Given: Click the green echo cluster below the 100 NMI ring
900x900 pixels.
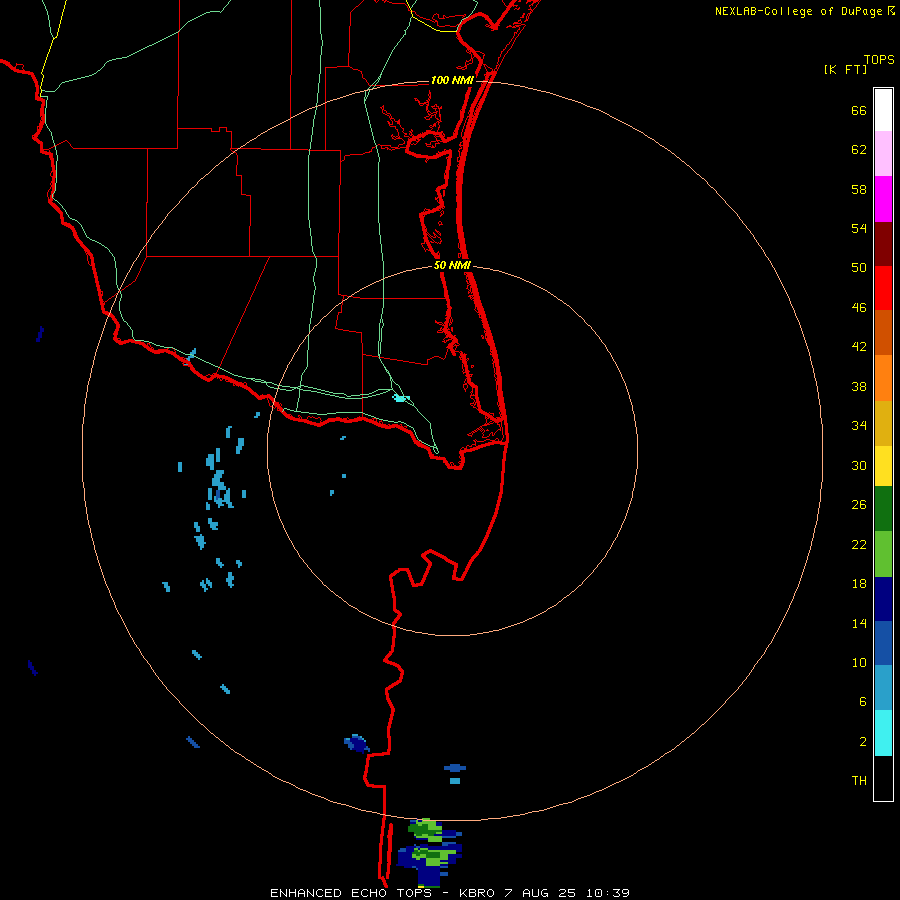Looking at the screenshot, I should [429, 854].
